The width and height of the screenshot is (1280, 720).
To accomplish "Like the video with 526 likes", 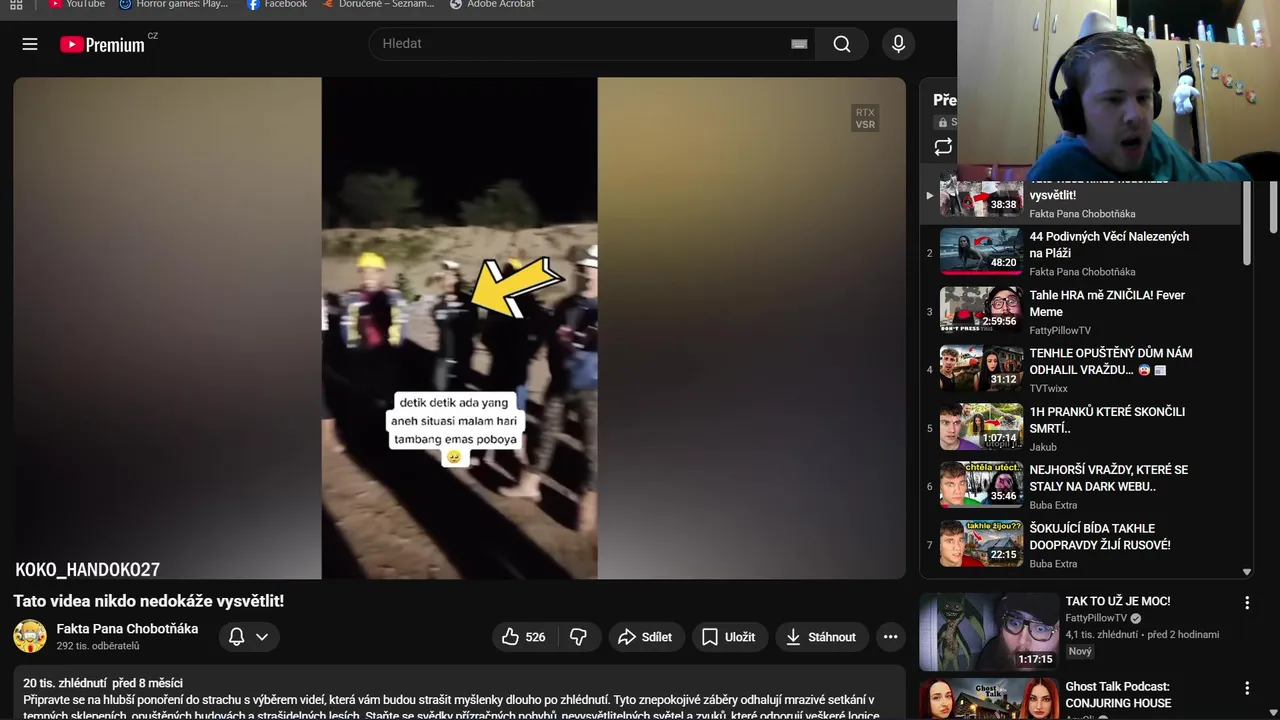I will [526, 637].
